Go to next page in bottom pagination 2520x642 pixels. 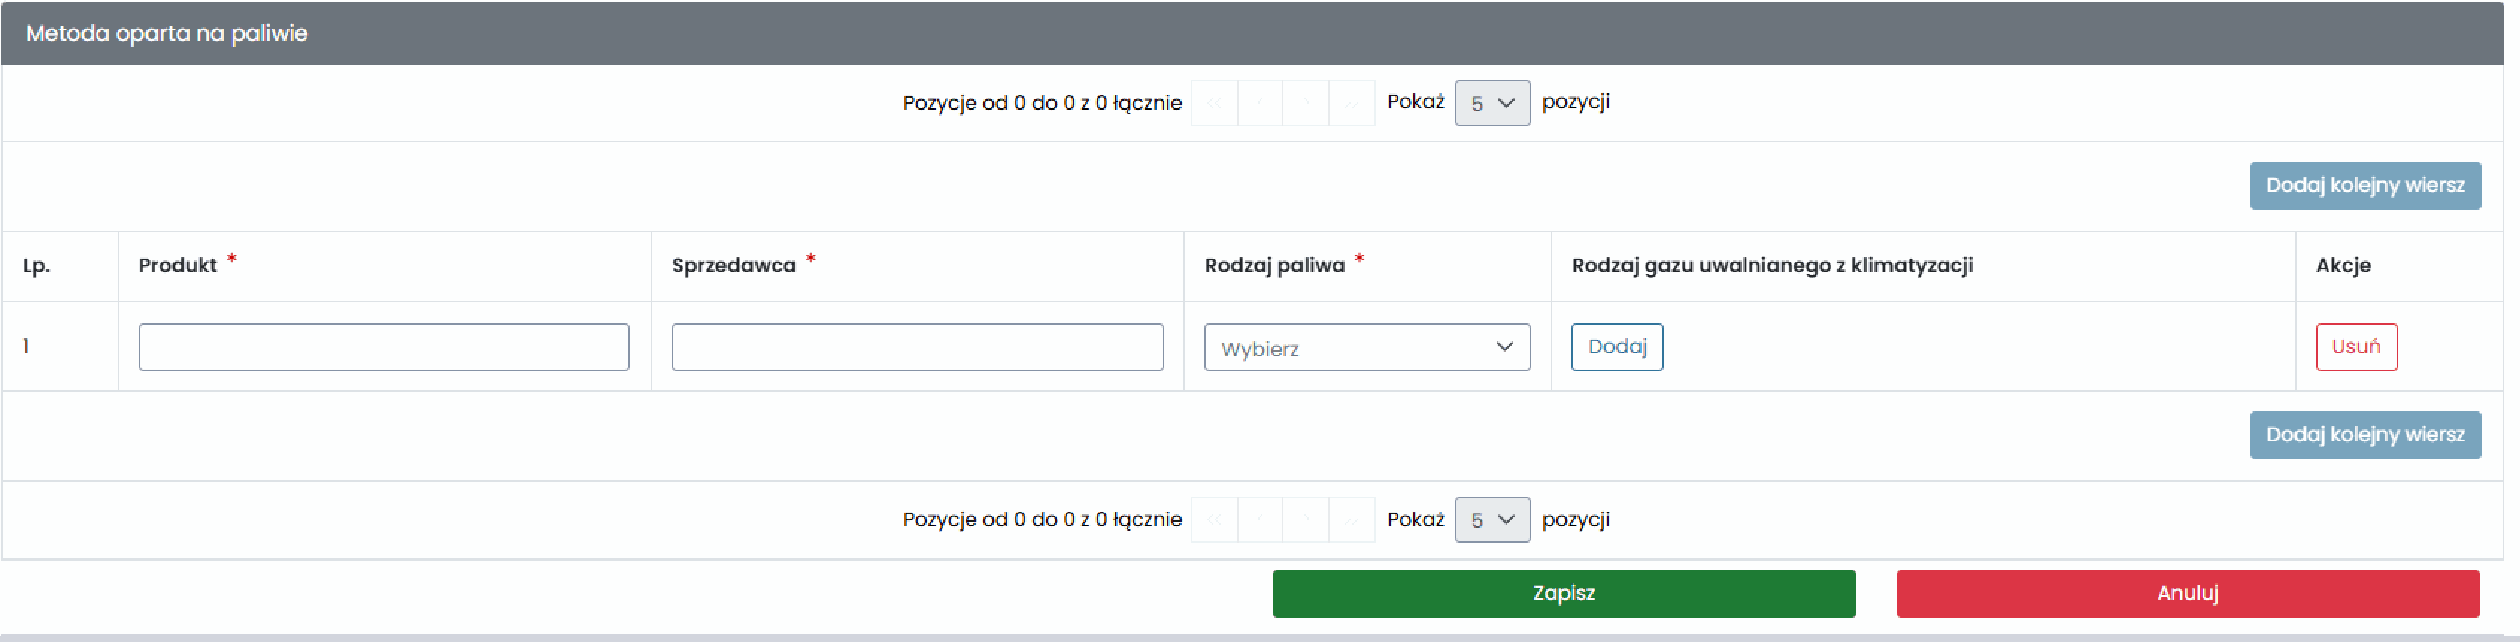[1306, 520]
